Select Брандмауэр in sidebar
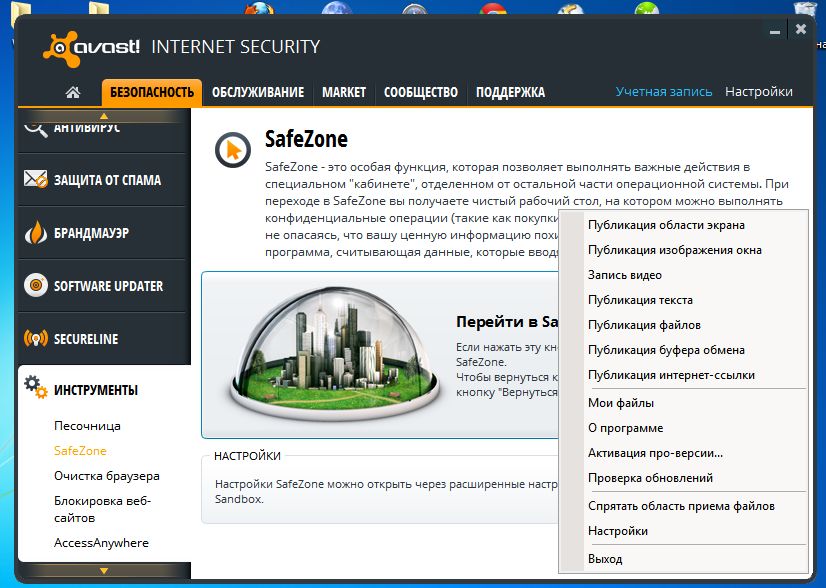 pos(104,233)
